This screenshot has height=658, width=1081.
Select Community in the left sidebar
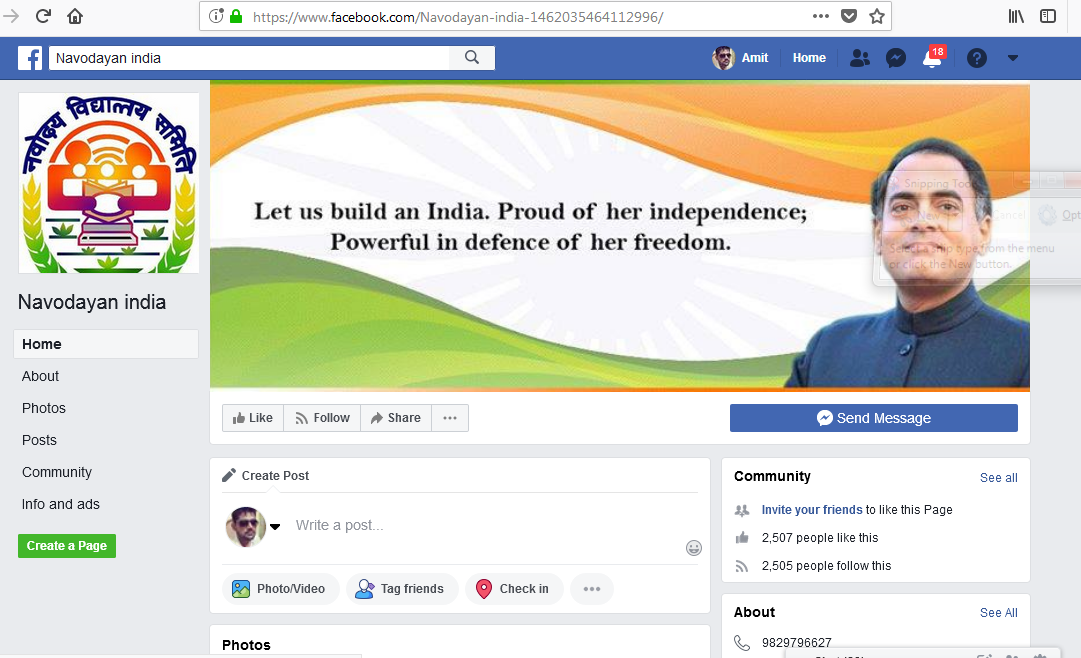(57, 472)
